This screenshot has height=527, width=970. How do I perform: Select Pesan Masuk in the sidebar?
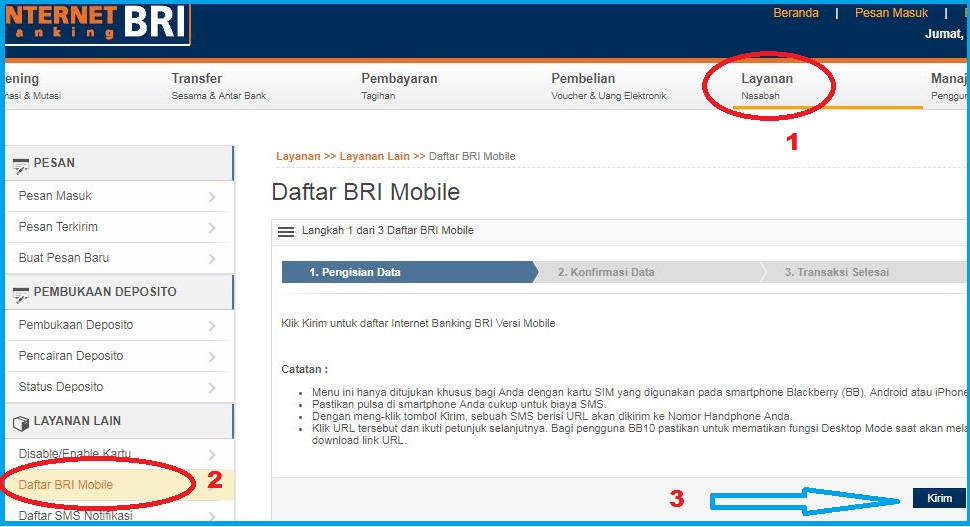tap(119, 196)
